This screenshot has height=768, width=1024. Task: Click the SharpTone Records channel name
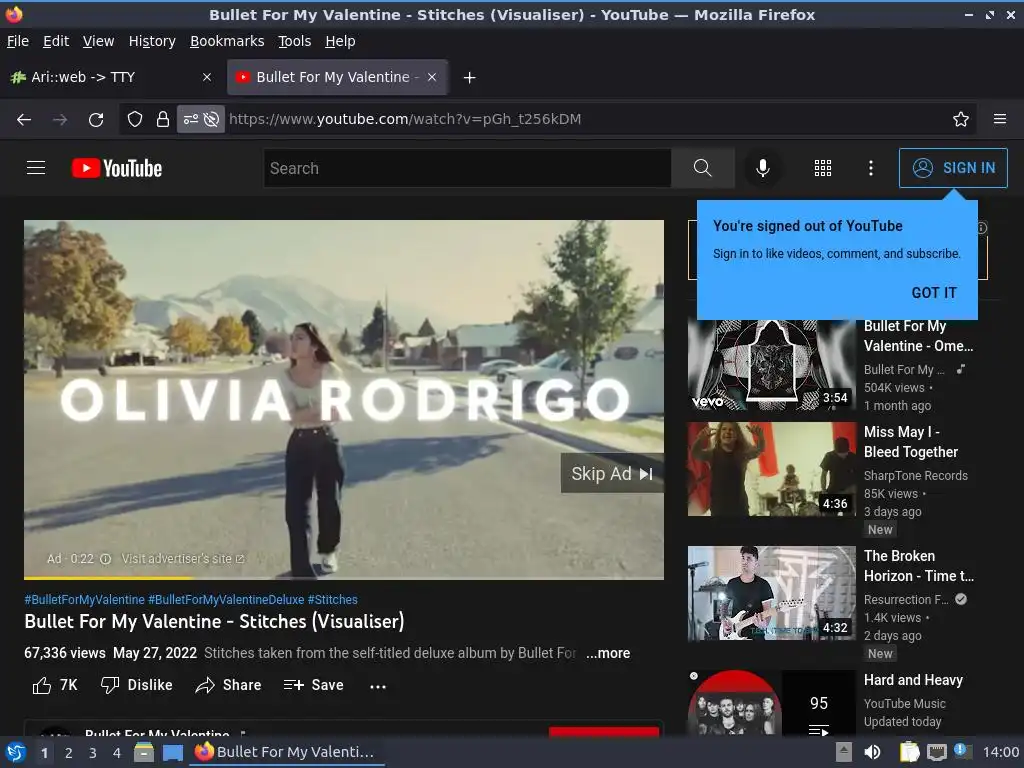(x=916, y=475)
